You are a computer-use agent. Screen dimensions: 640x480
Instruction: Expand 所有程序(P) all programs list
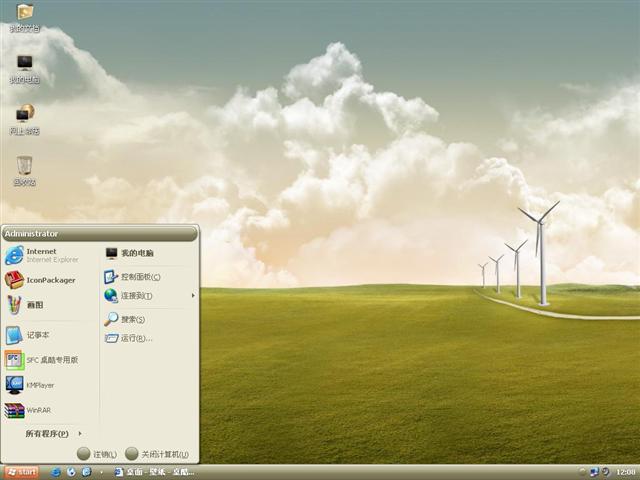(x=50, y=434)
